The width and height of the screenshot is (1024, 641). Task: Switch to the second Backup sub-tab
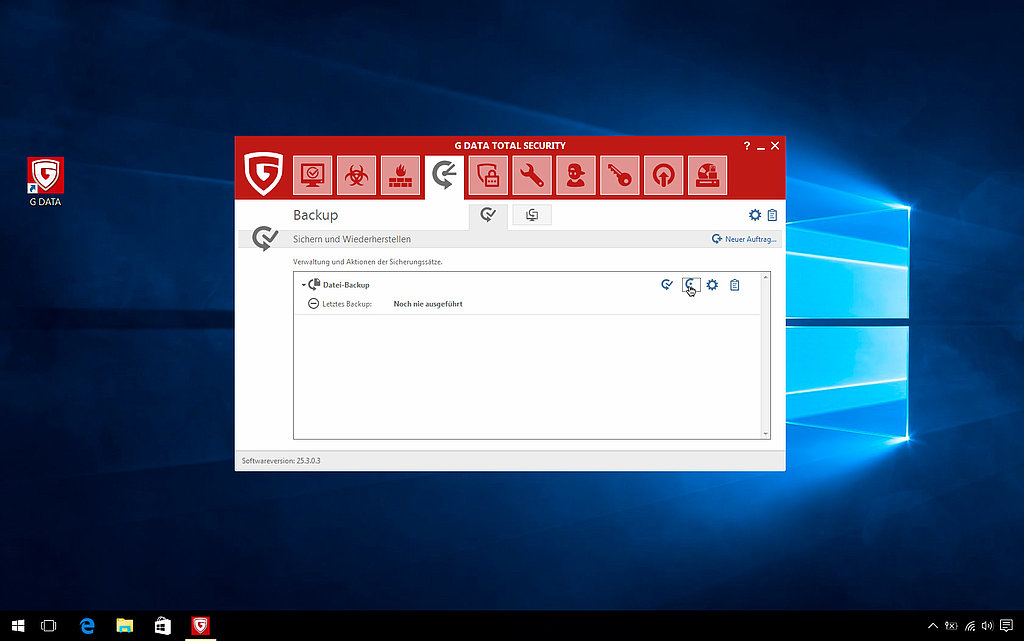click(532, 215)
